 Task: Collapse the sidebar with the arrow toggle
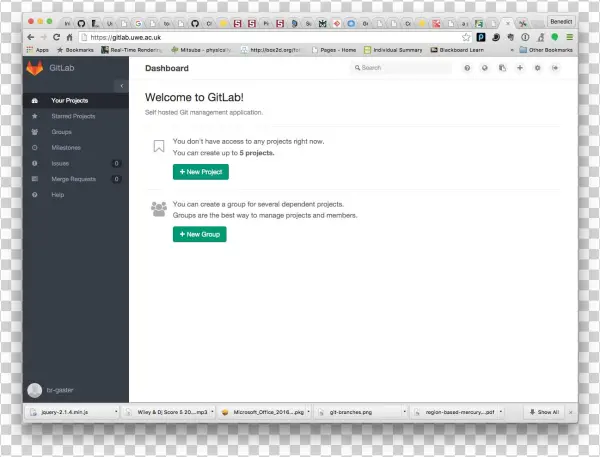click(x=121, y=86)
